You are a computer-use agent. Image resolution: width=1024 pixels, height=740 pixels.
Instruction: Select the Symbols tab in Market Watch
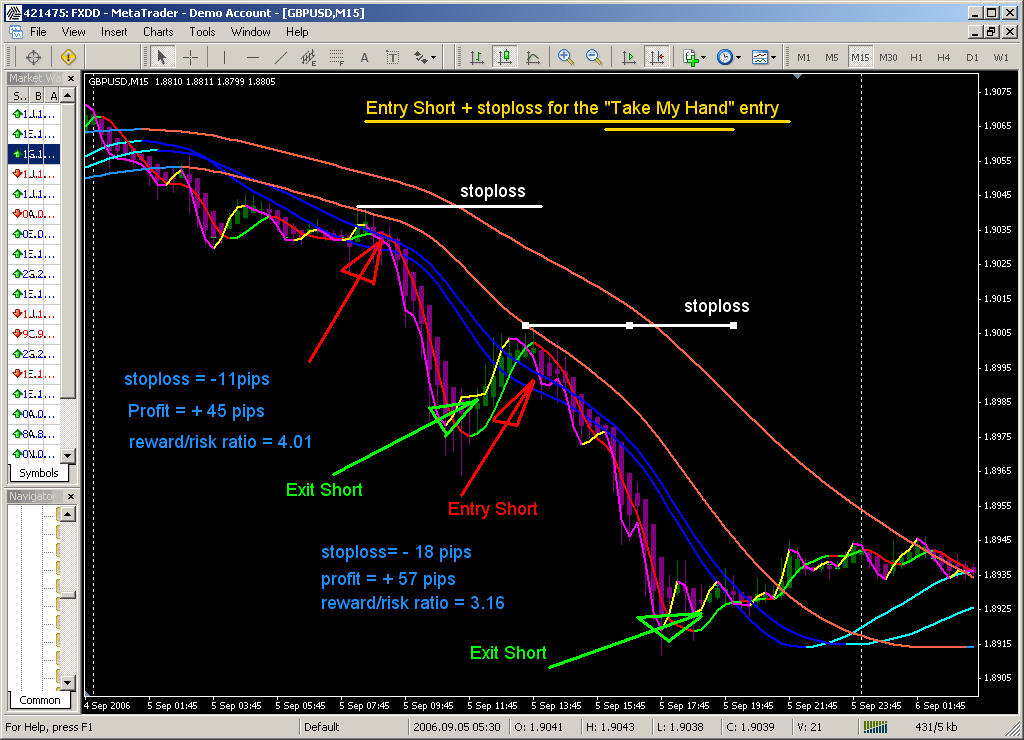pyautogui.click(x=39, y=473)
